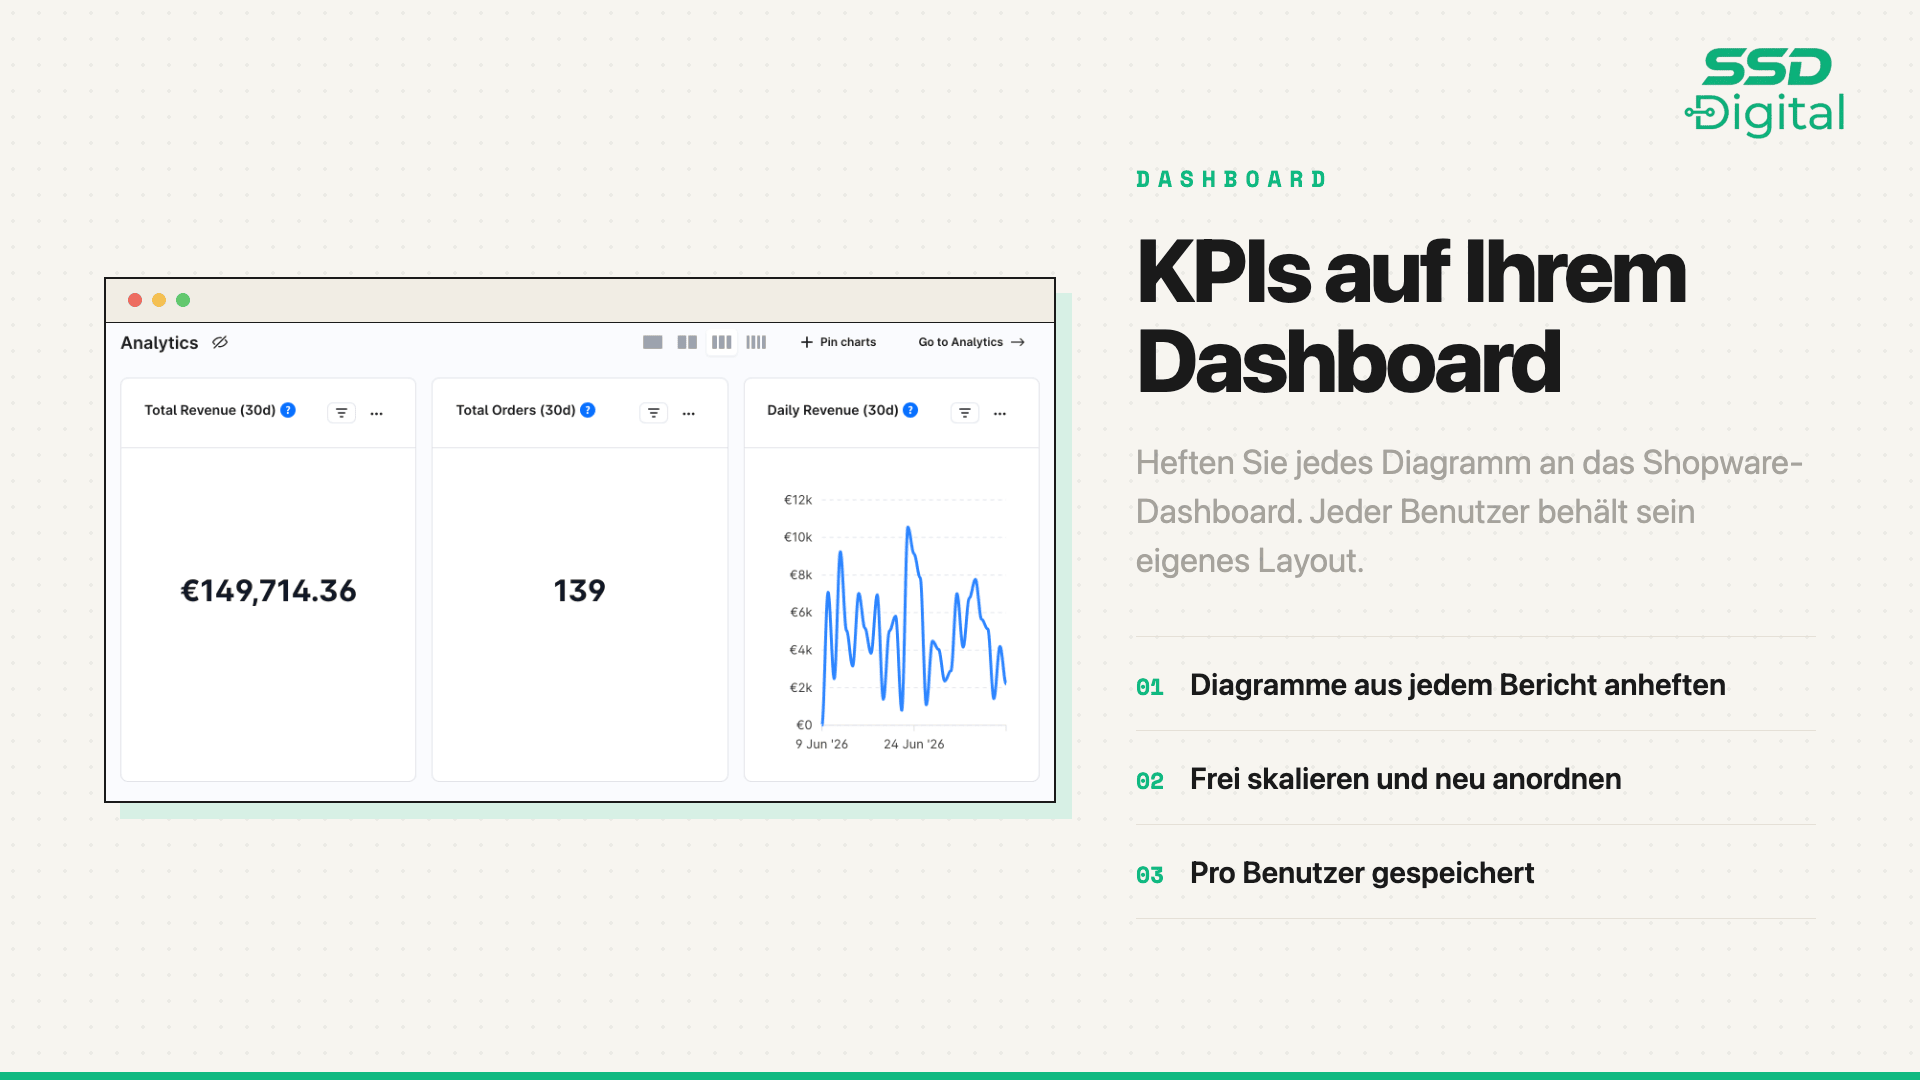
Task: Click the 139 orders value
Action: 580,591
